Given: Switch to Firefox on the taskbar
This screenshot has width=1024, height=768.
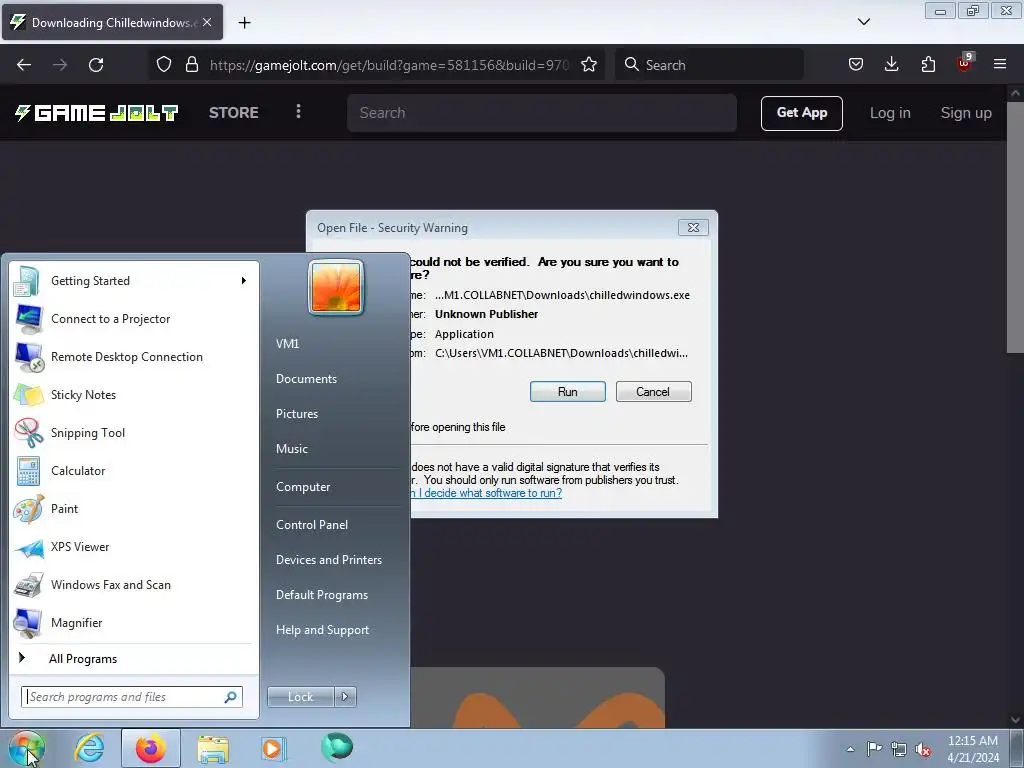Looking at the screenshot, I should point(151,748).
